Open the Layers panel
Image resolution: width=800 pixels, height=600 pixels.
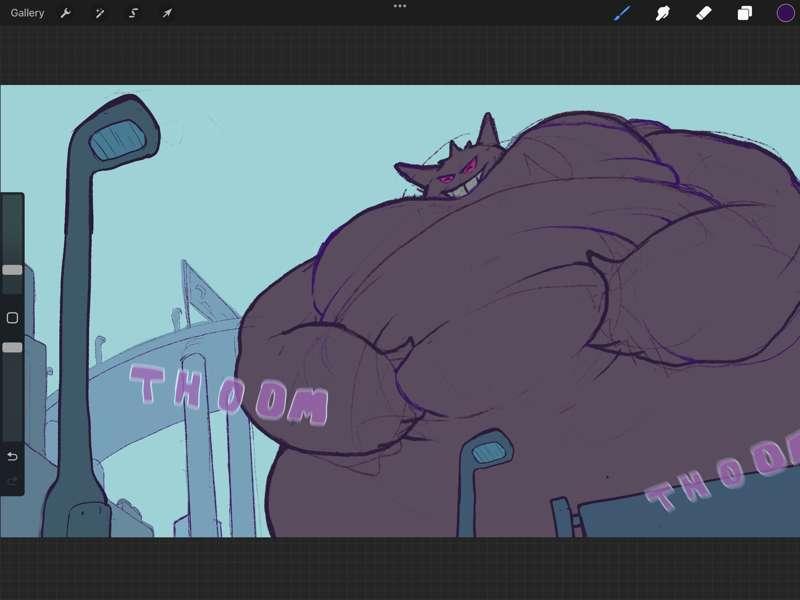pos(744,13)
